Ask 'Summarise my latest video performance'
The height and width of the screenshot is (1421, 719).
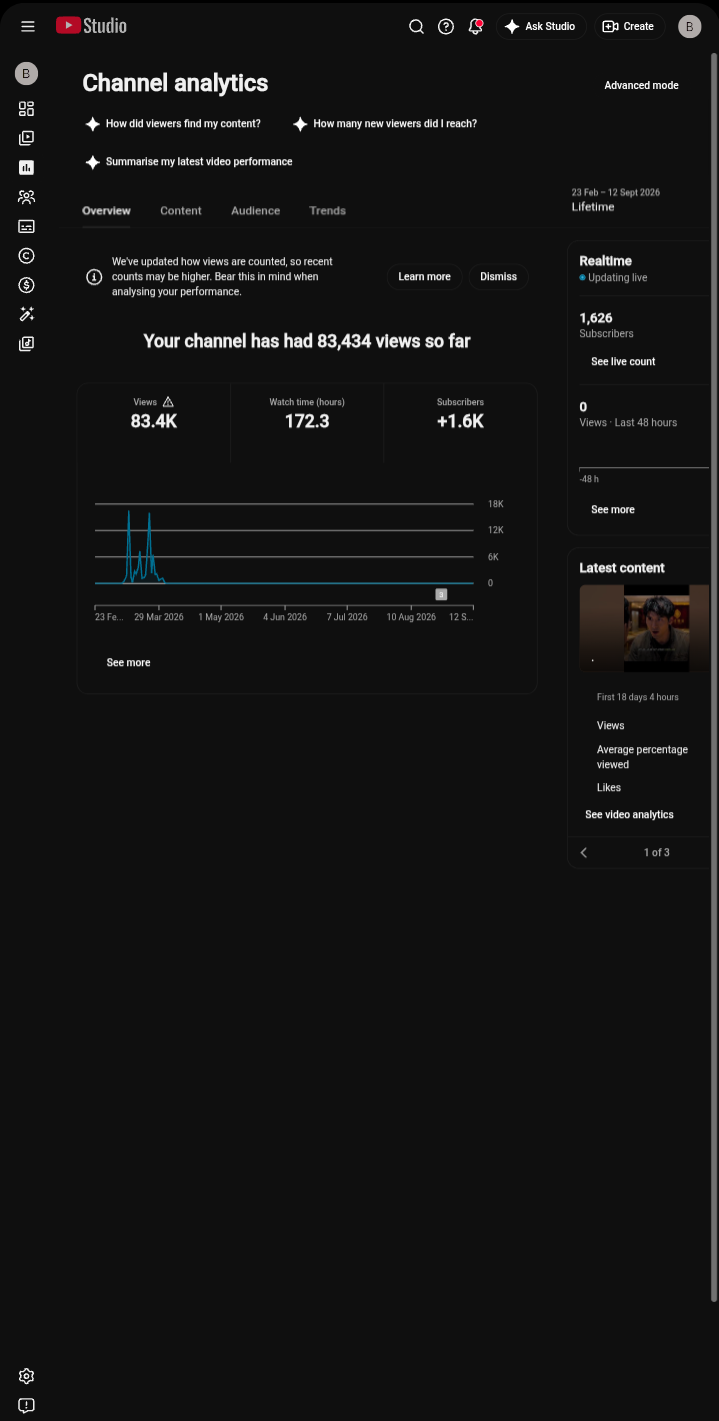[x=189, y=161]
